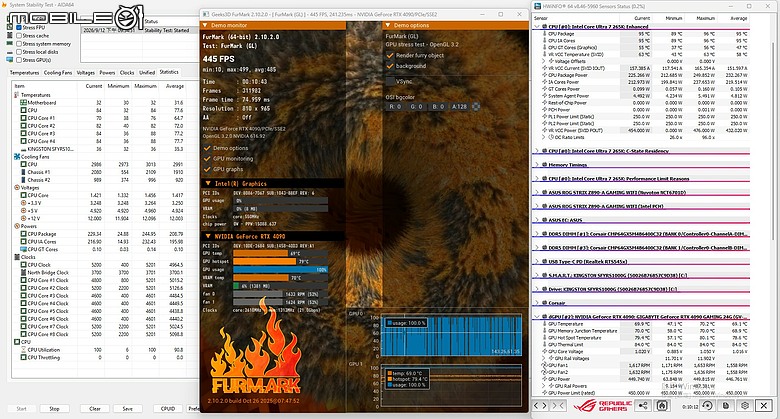Click the OSI bgcolor picker square in FurMark
This screenshot has height=419, width=780.
point(476,106)
